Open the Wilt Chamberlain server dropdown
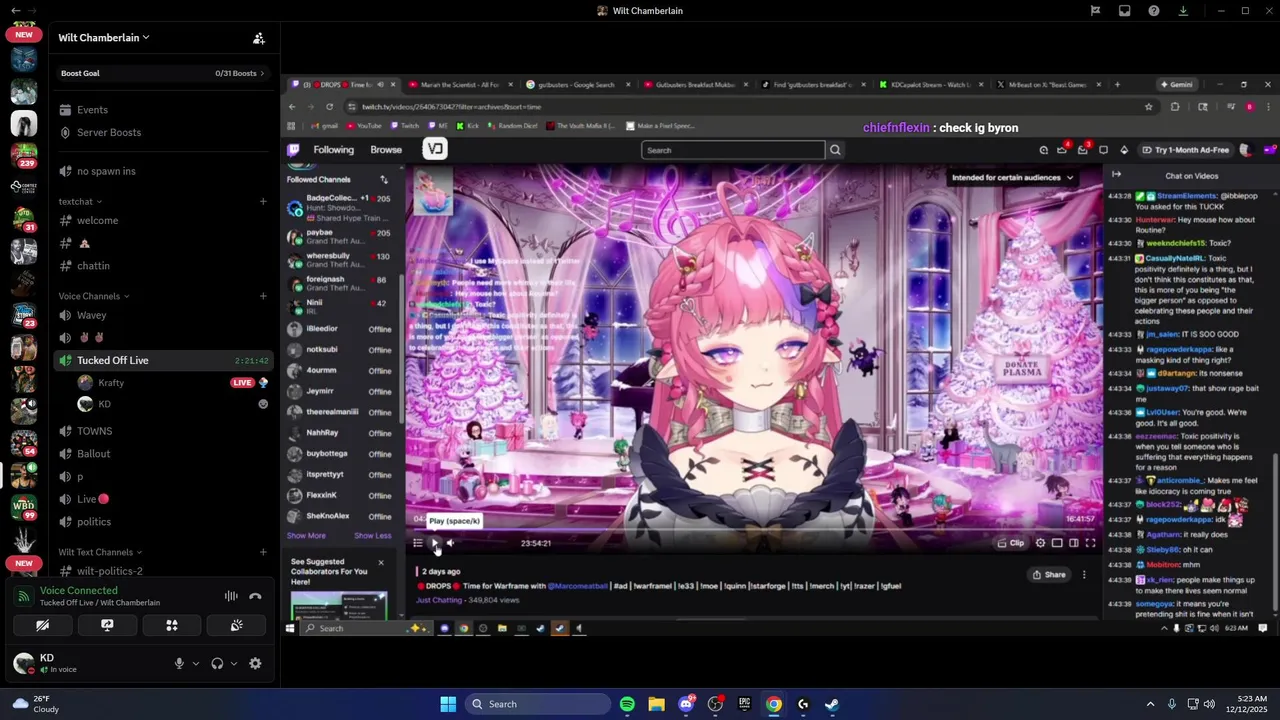 pyautogui.click(x=104, y=38)
